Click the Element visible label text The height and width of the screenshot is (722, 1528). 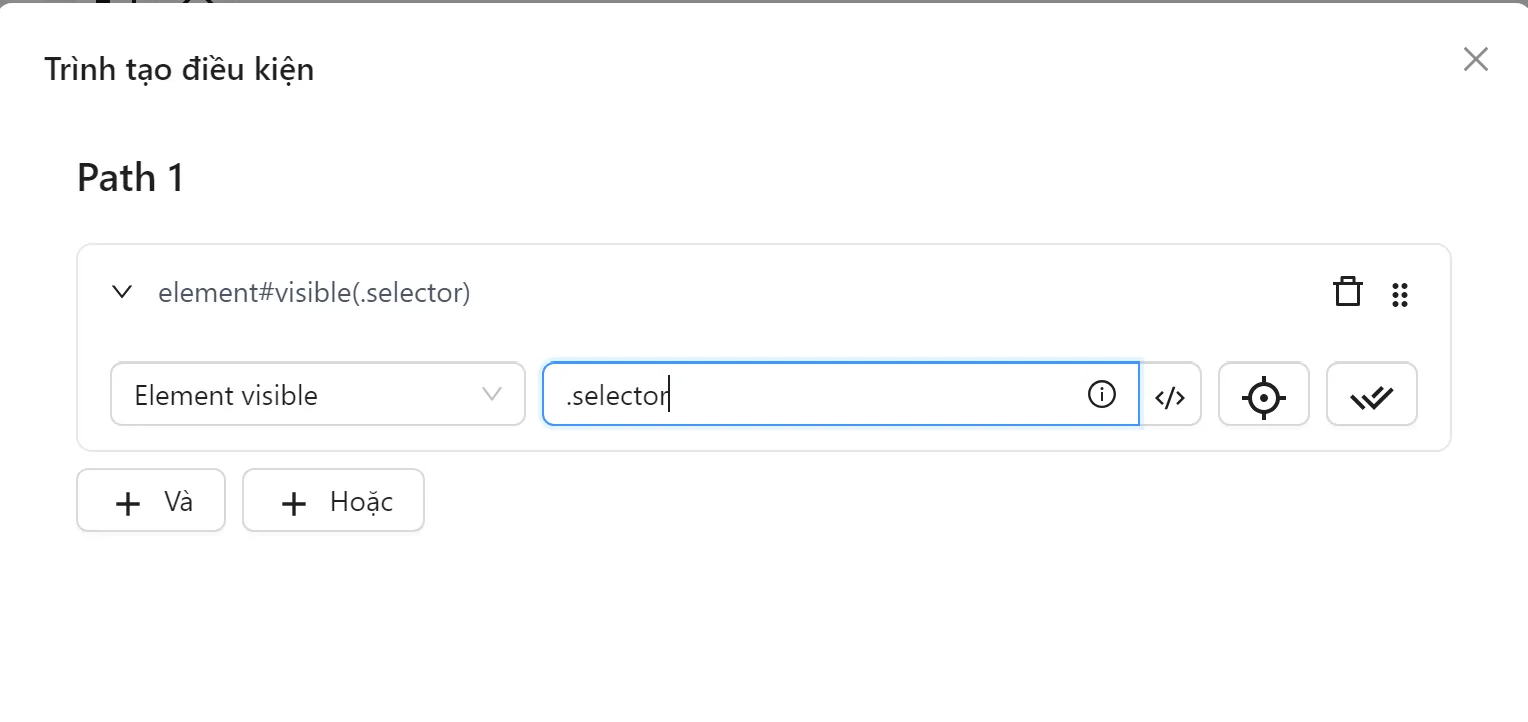226,396
